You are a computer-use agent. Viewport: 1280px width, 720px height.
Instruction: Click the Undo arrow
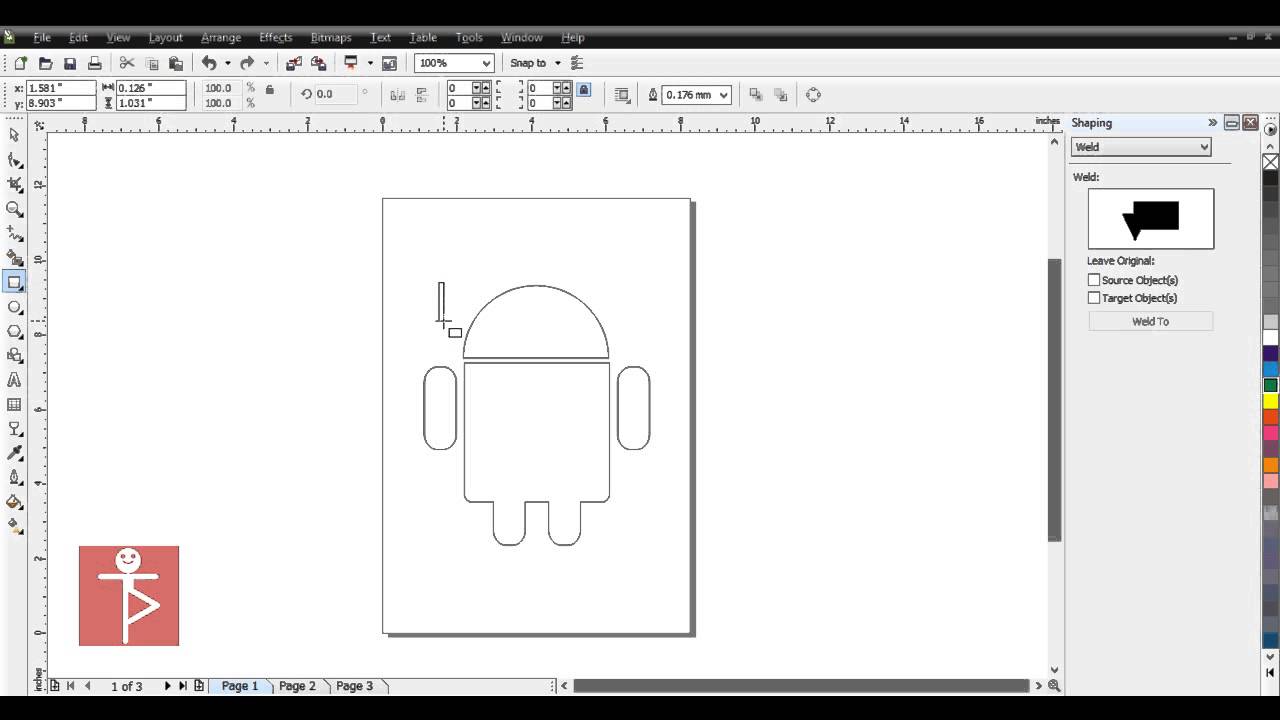click(x=208, y=63)
